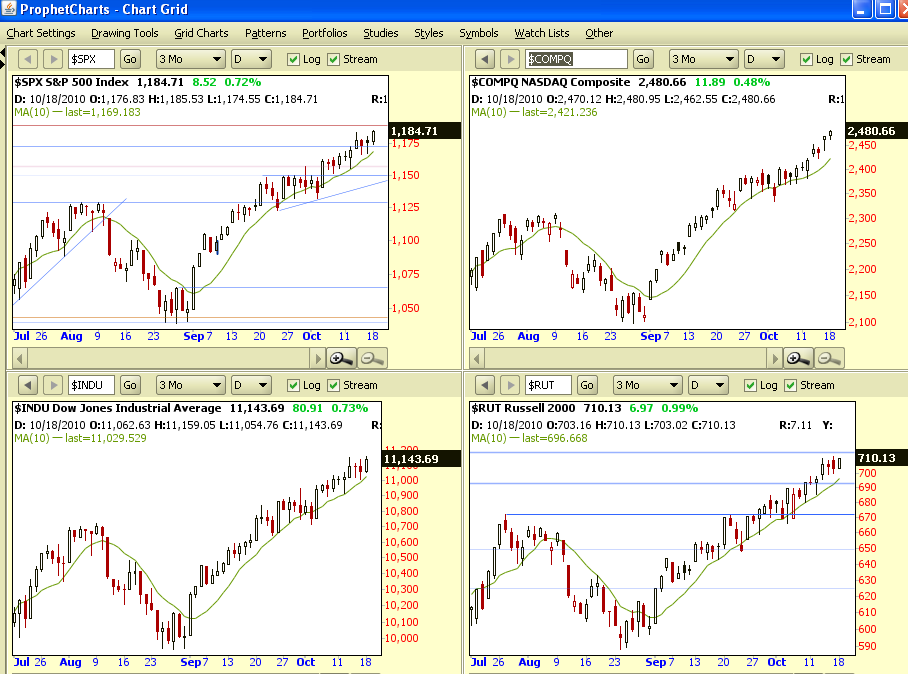Open the D frequency dropdown for $INDU

(251, 385)
